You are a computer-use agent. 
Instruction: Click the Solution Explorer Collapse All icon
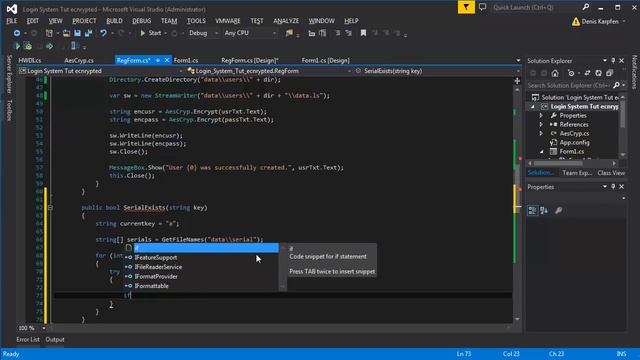point(609,73)
